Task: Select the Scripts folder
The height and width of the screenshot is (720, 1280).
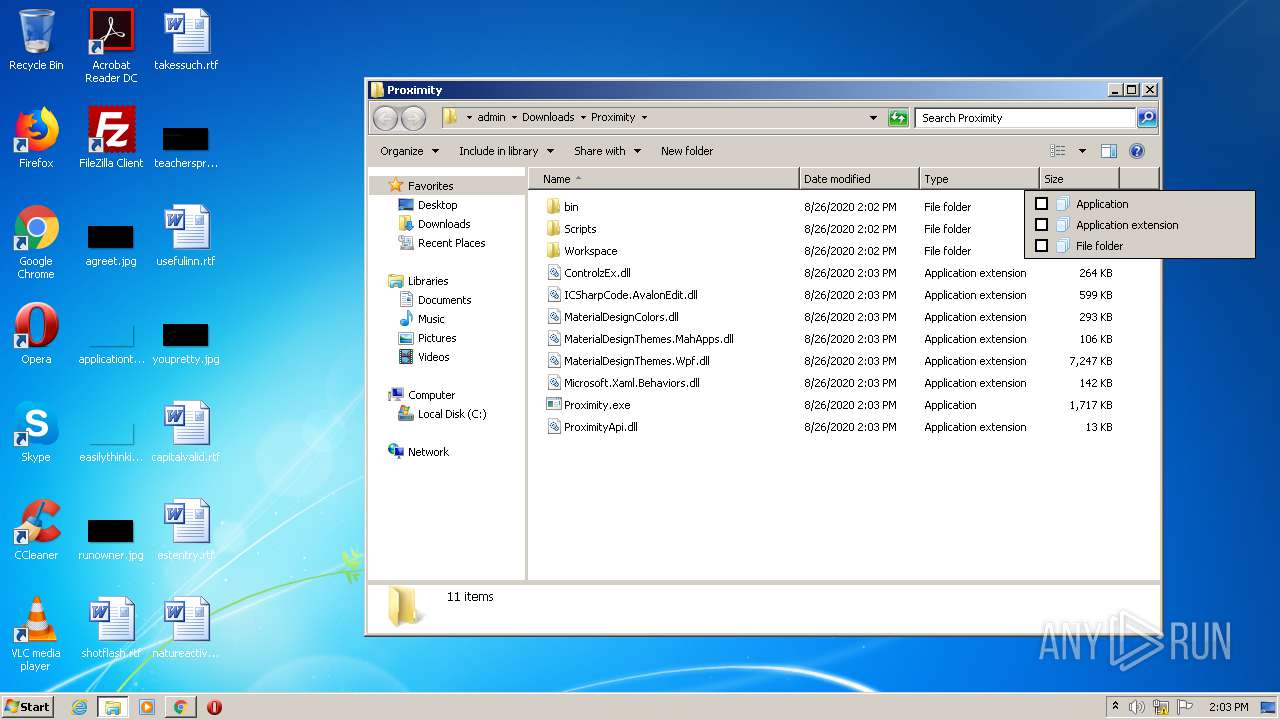Action: point(580,229)
